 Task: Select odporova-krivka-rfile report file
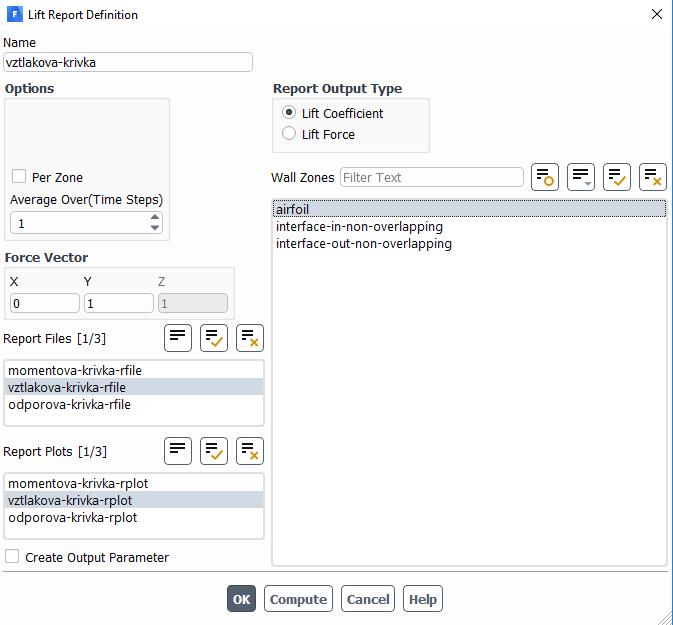(x=134, y=404)
